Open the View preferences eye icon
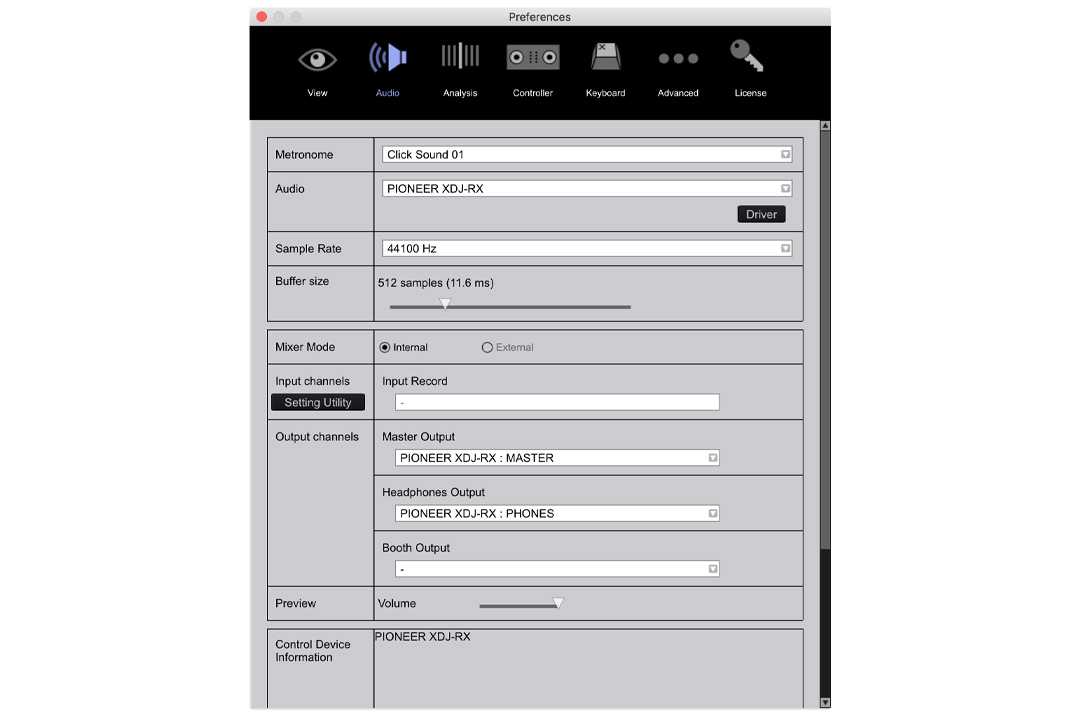Screen dimensions: 1080x717 coord(317,60)
